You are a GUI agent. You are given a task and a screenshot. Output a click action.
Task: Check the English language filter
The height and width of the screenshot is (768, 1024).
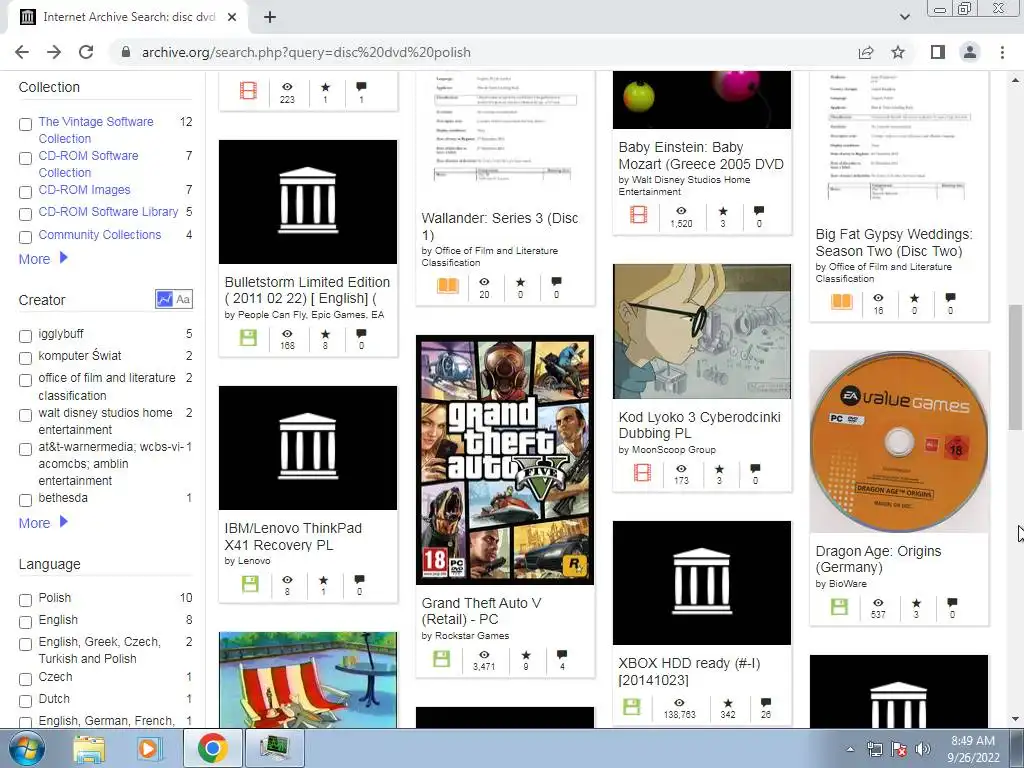click(25, 622)
